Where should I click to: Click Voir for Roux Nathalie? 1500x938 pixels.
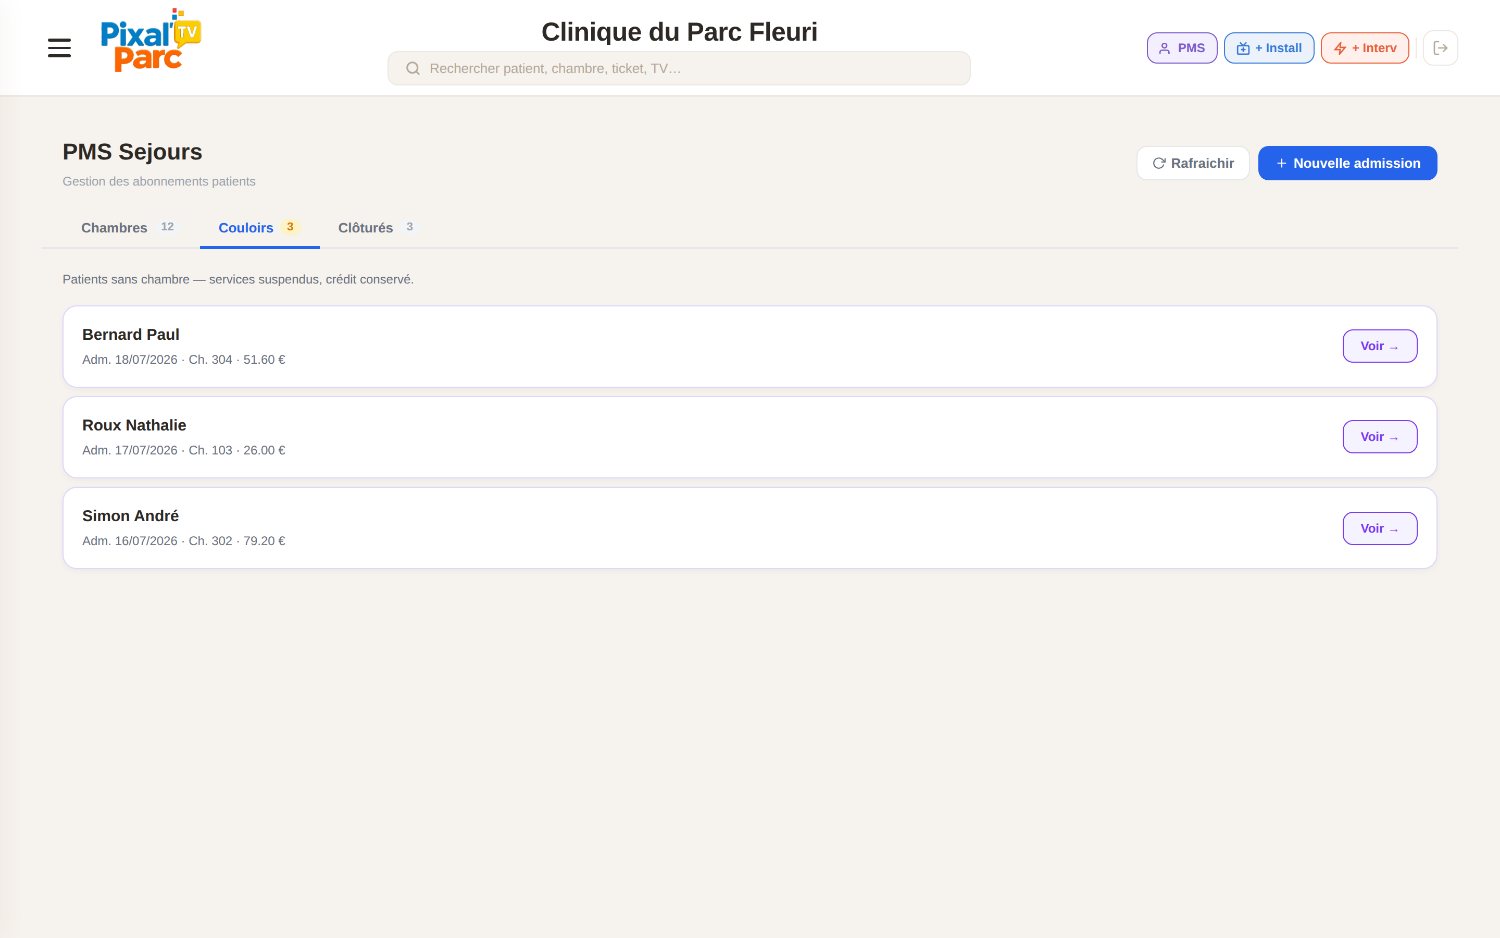pyautogui.click(x=1379, y=437)
